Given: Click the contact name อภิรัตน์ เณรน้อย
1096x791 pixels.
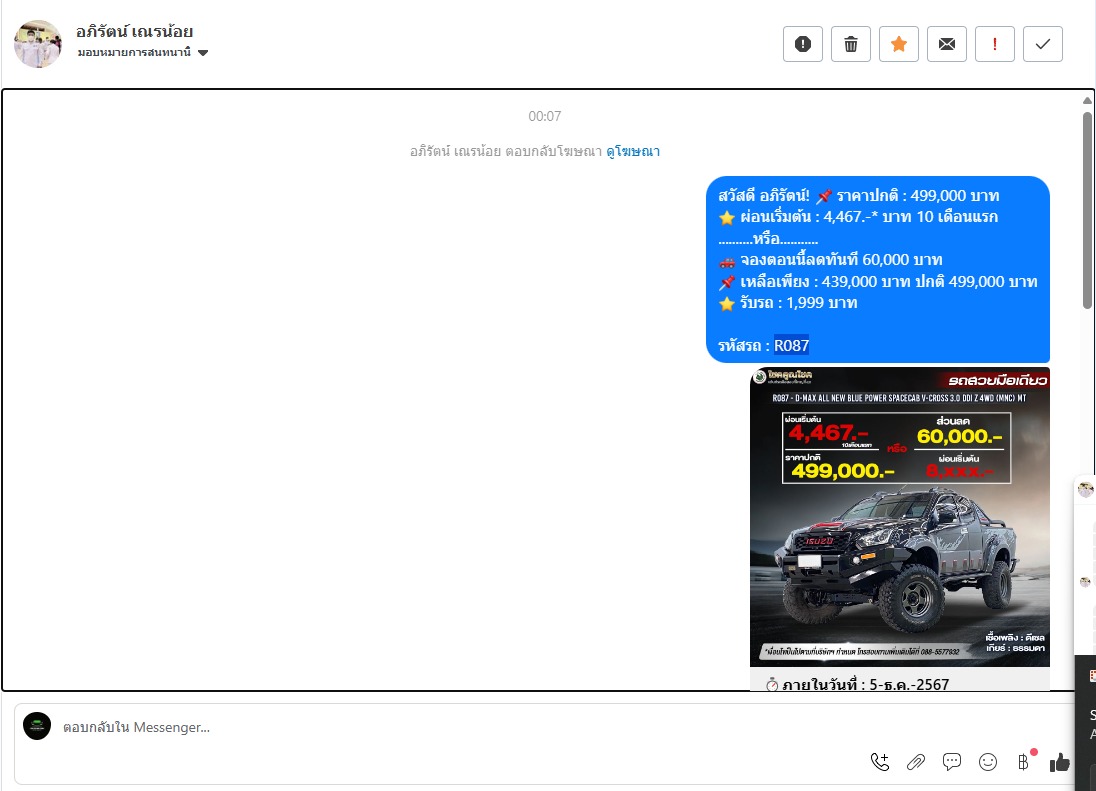Looking at the screenshot, I should (x=134, y=31).
